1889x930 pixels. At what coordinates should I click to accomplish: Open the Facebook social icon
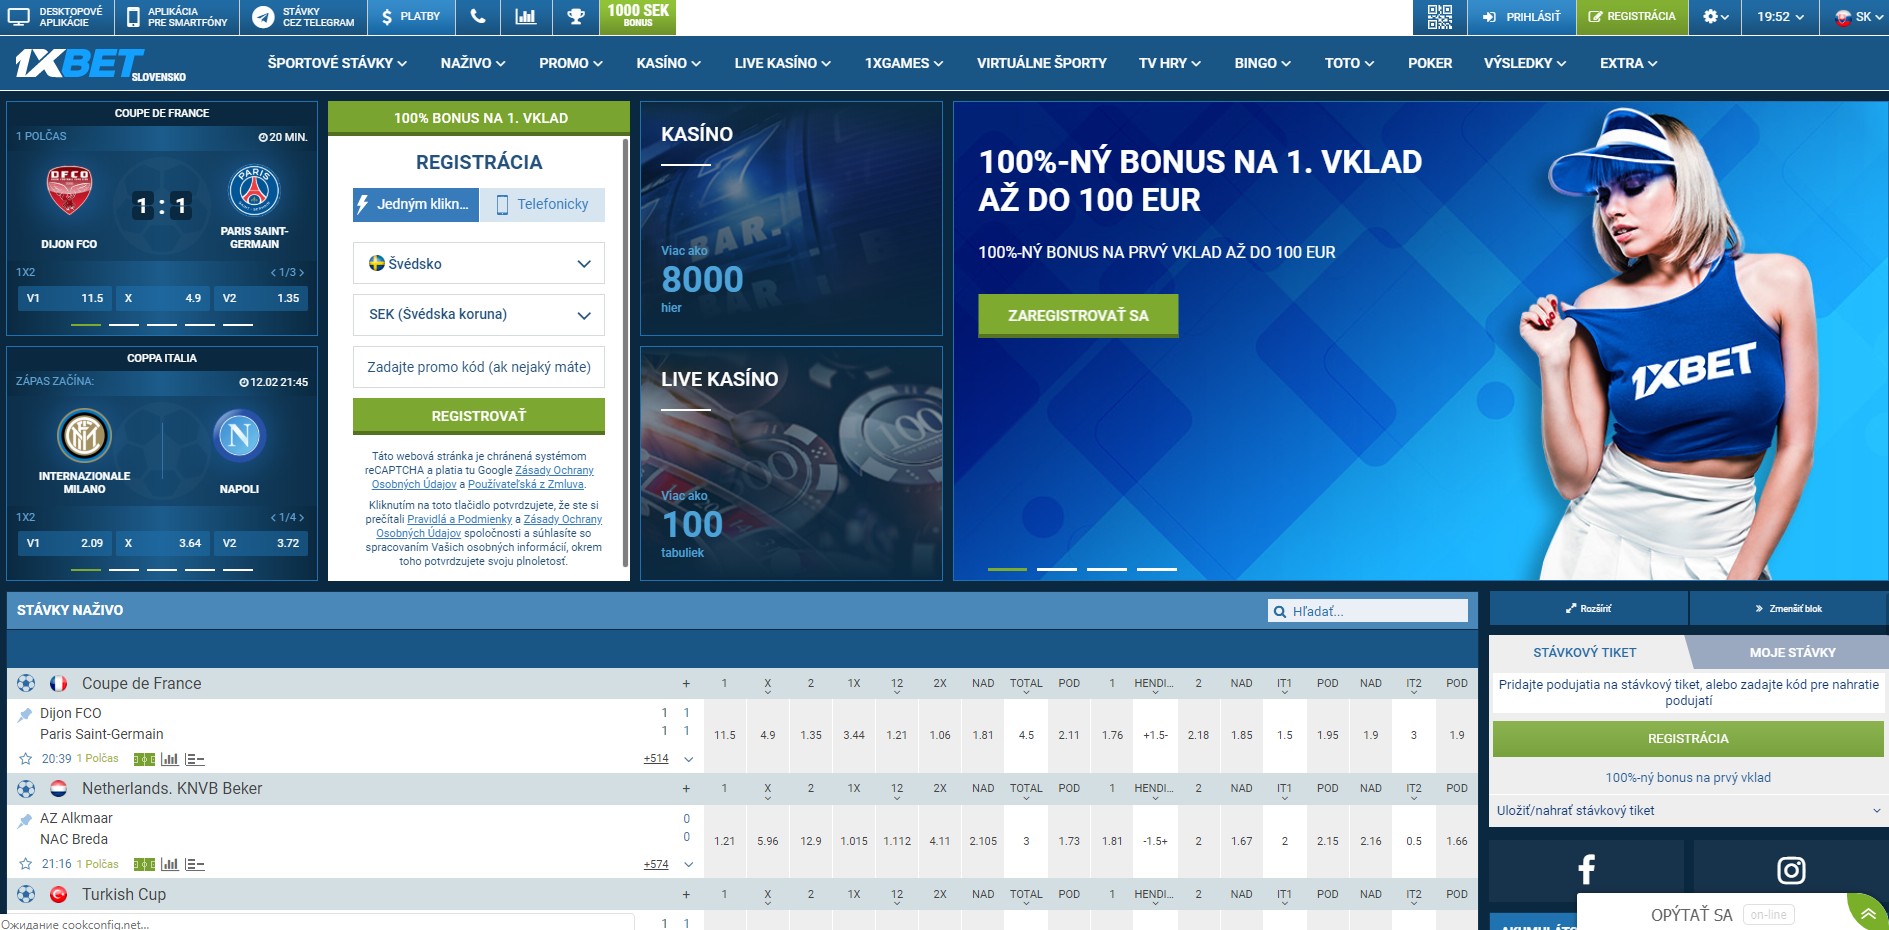[x=1586, y=870]
